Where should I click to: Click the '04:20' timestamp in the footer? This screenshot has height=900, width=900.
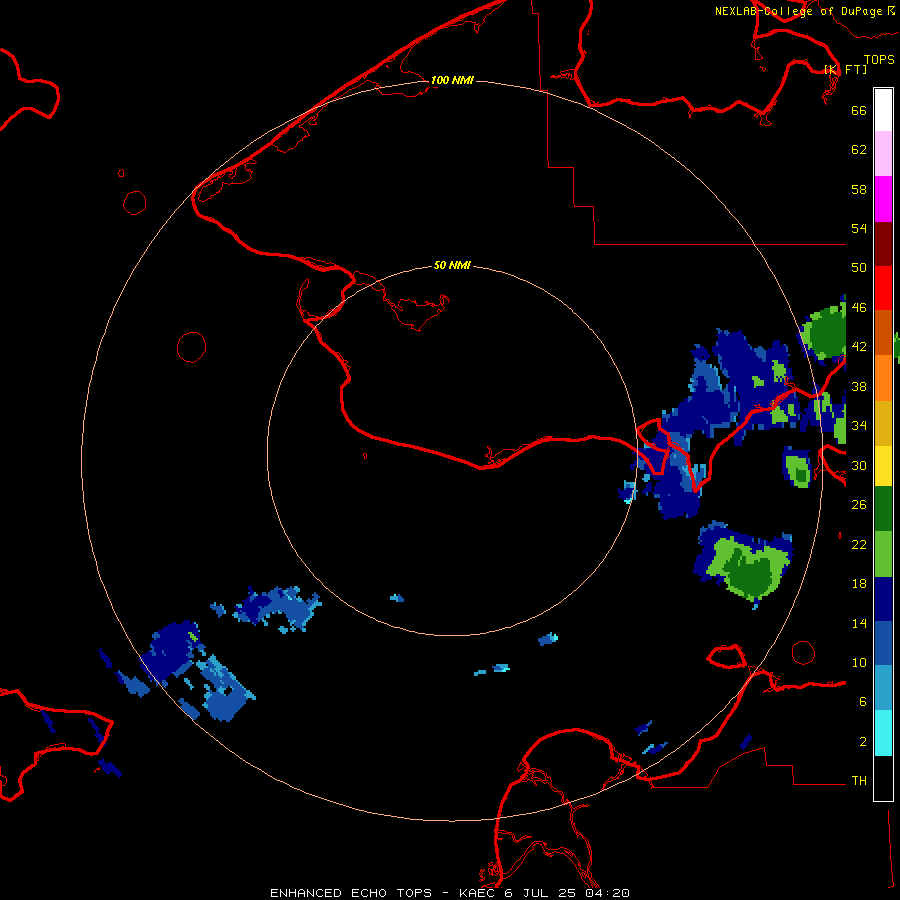click(x=607, y=893)
